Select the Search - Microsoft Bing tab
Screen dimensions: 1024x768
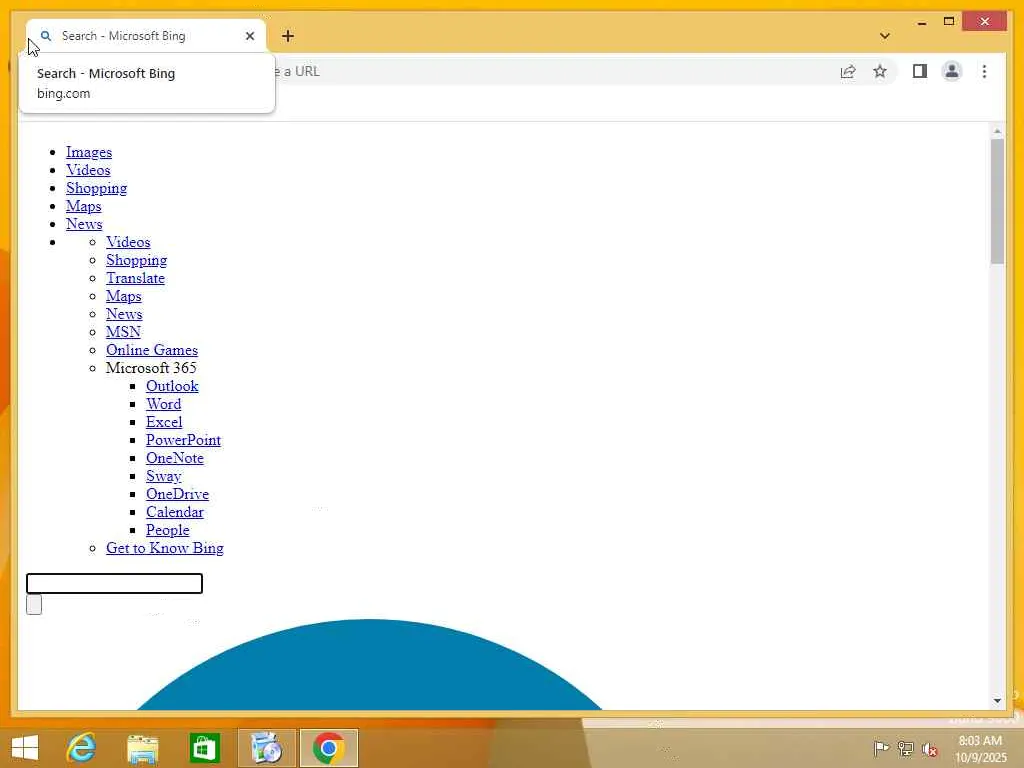pos(145,36)
